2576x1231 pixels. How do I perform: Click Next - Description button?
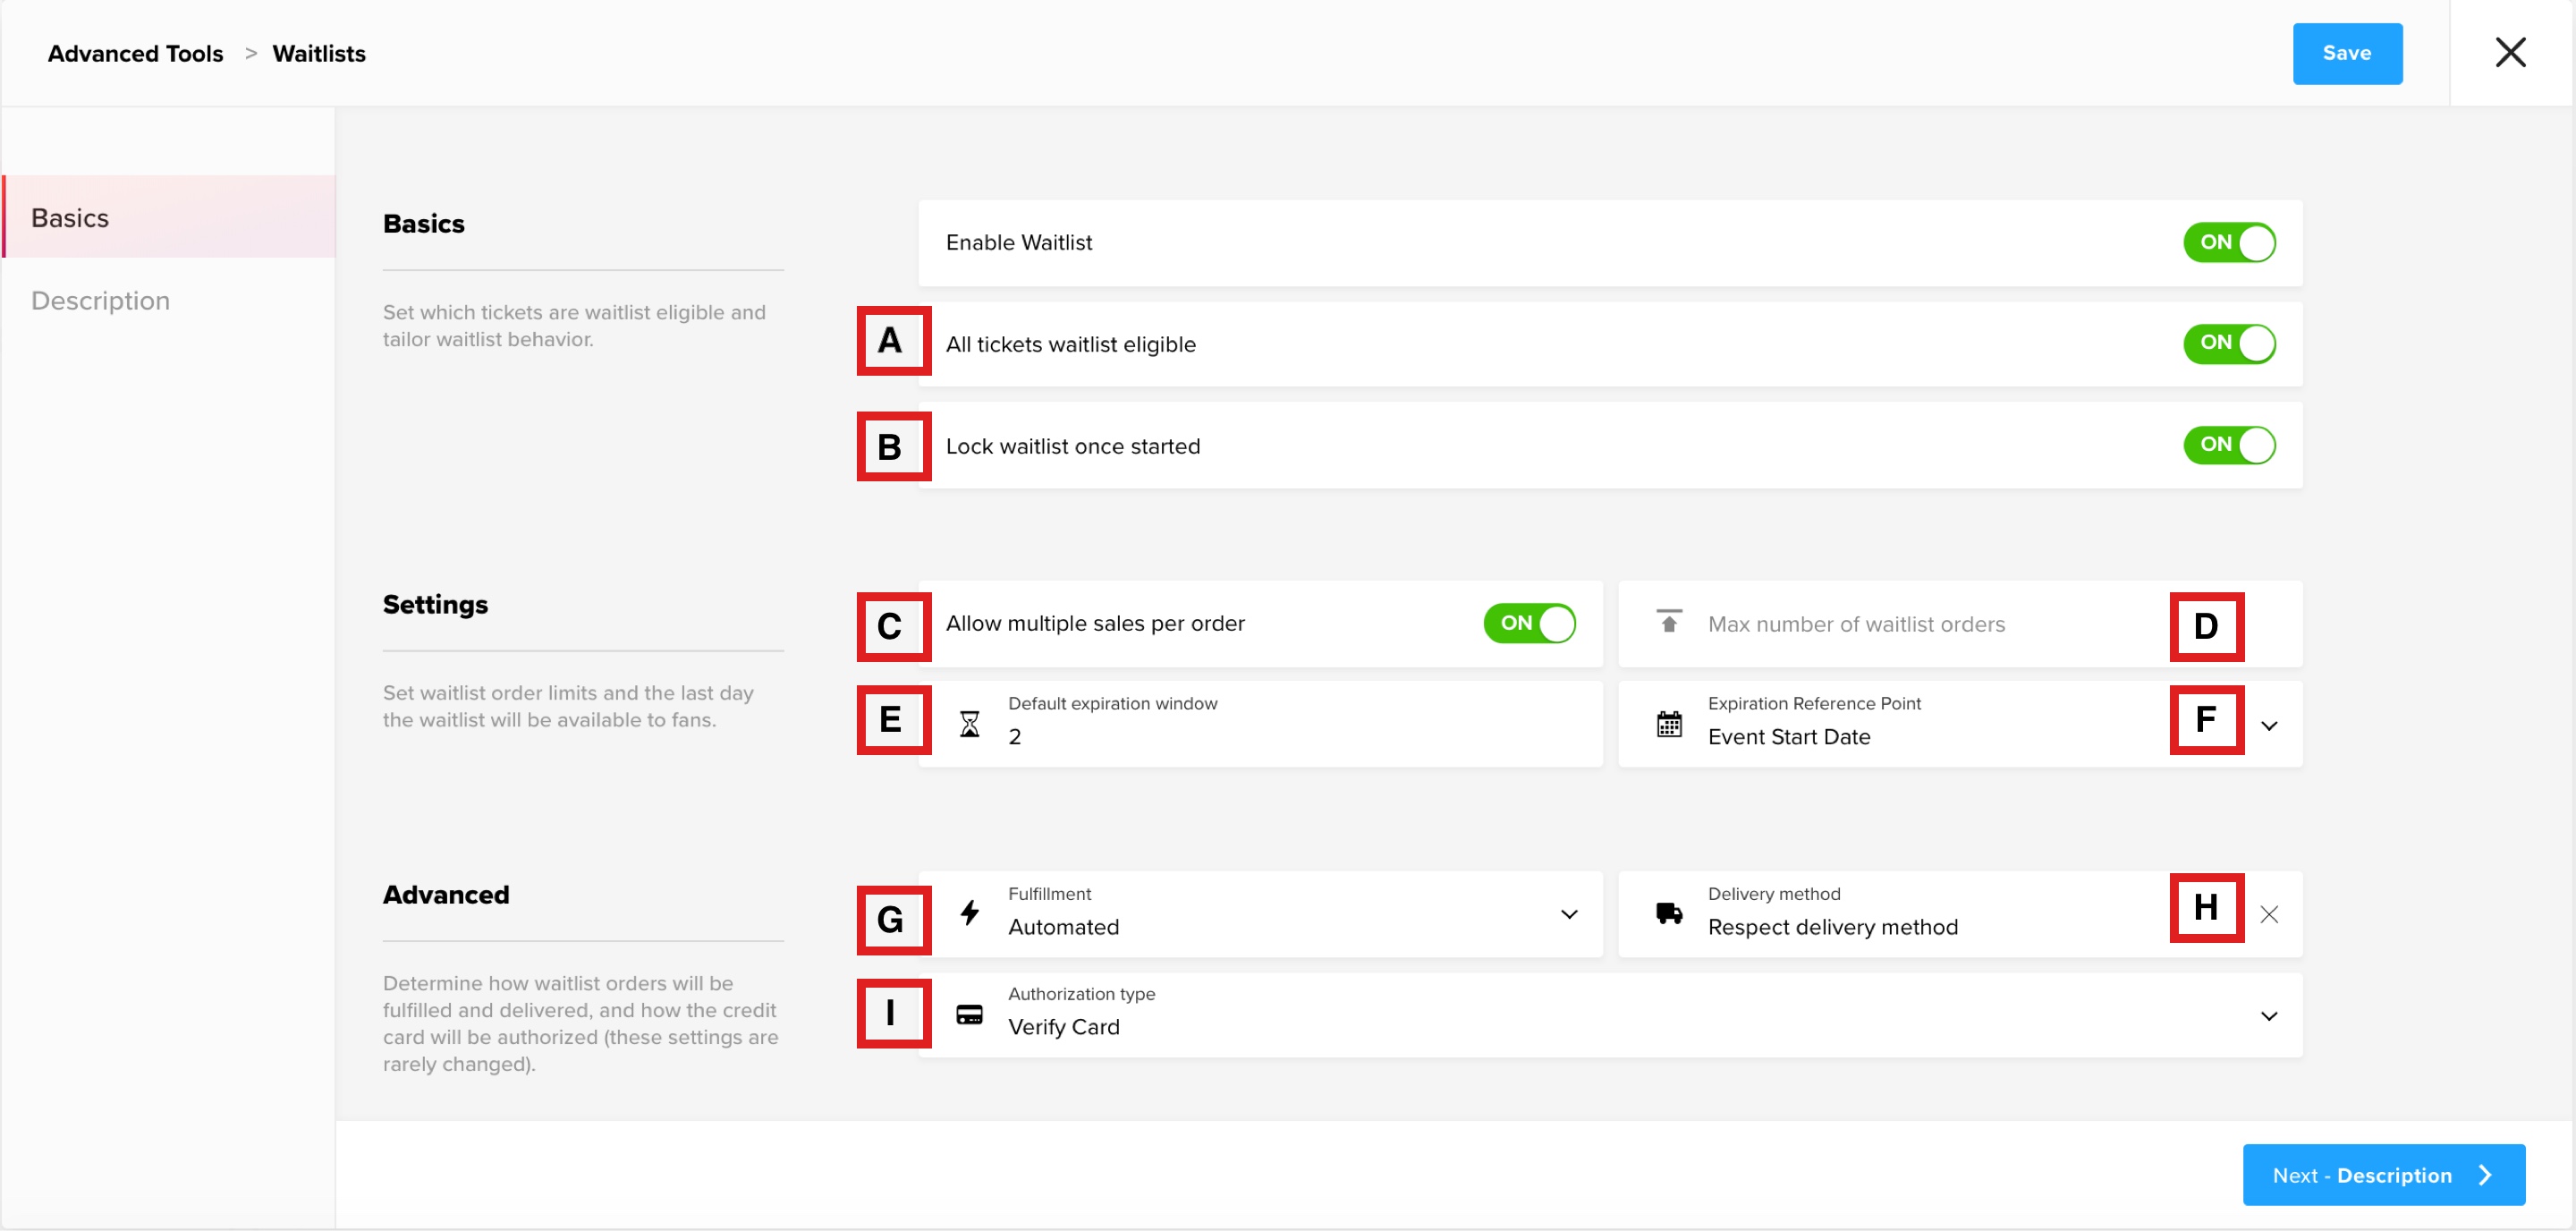[x=2383, y=1174]
